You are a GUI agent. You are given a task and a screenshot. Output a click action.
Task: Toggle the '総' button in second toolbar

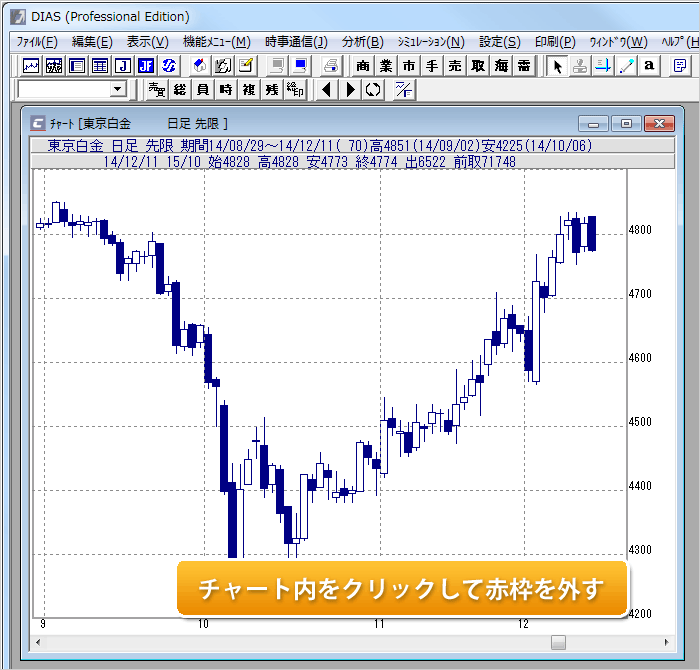pyautogui.click(x=180, y=90)
